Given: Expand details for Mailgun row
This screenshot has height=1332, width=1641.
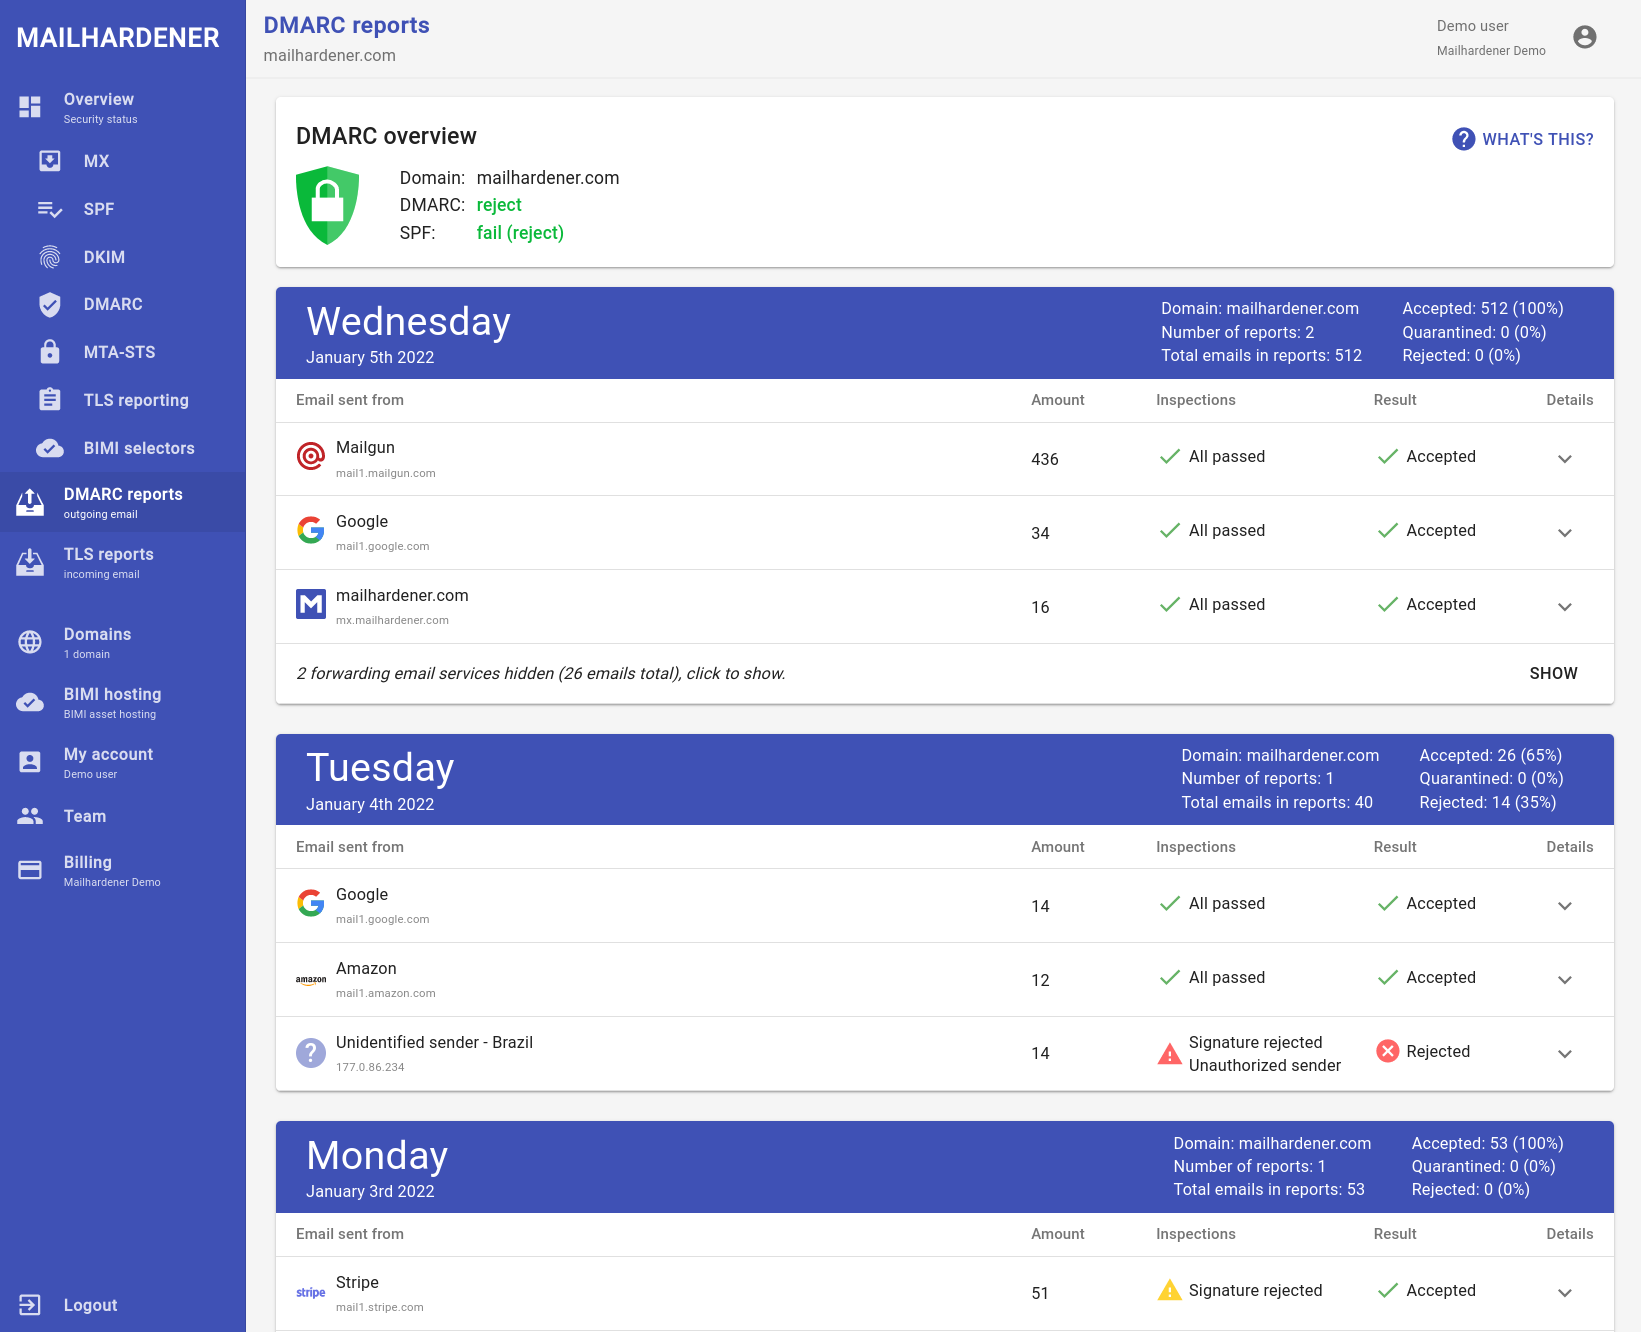Looking at the screenshot, I should [1564, 459].
